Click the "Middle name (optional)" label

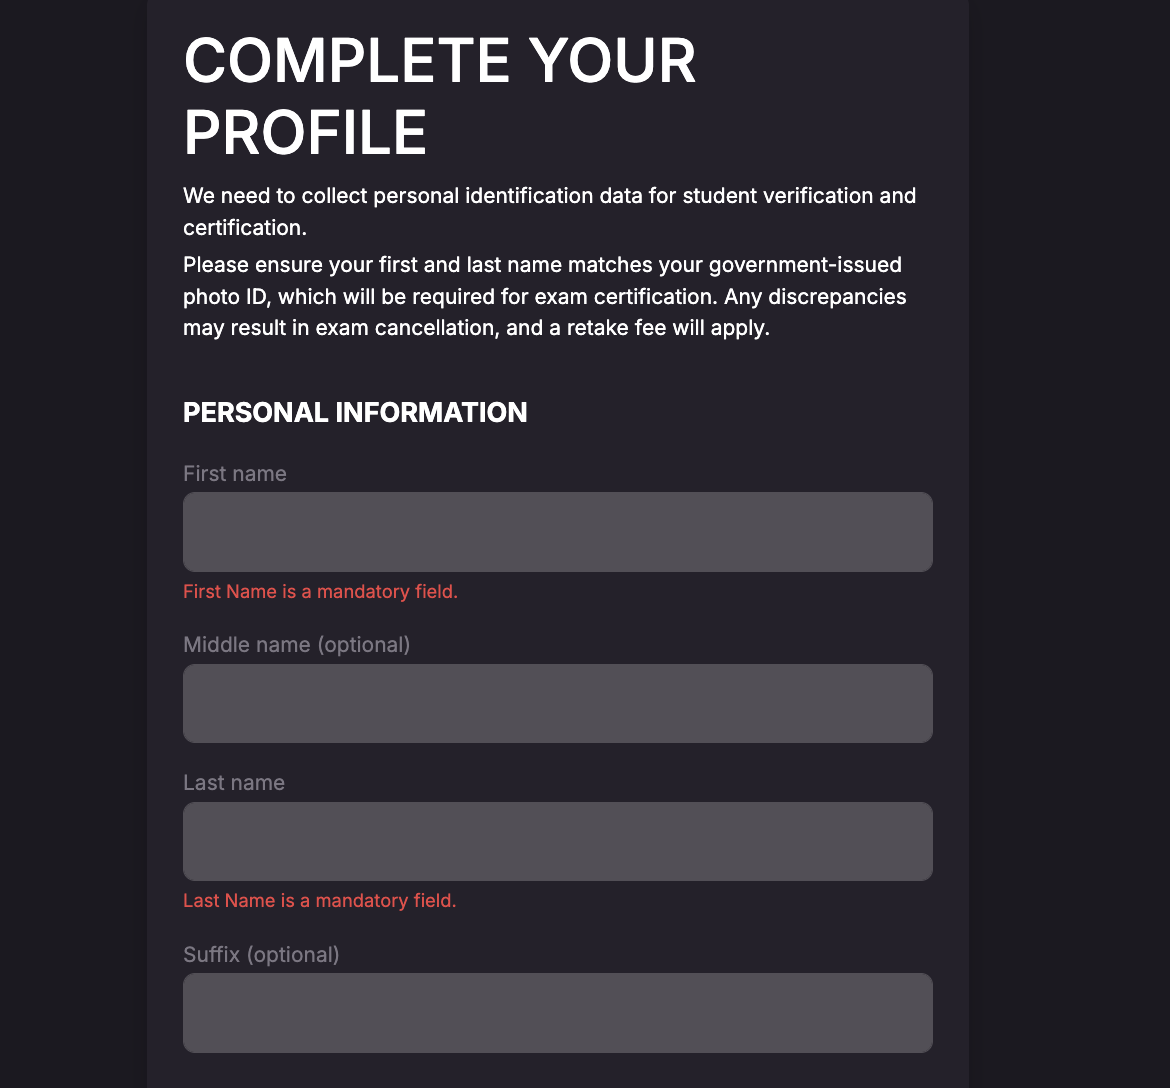[297, 645]
